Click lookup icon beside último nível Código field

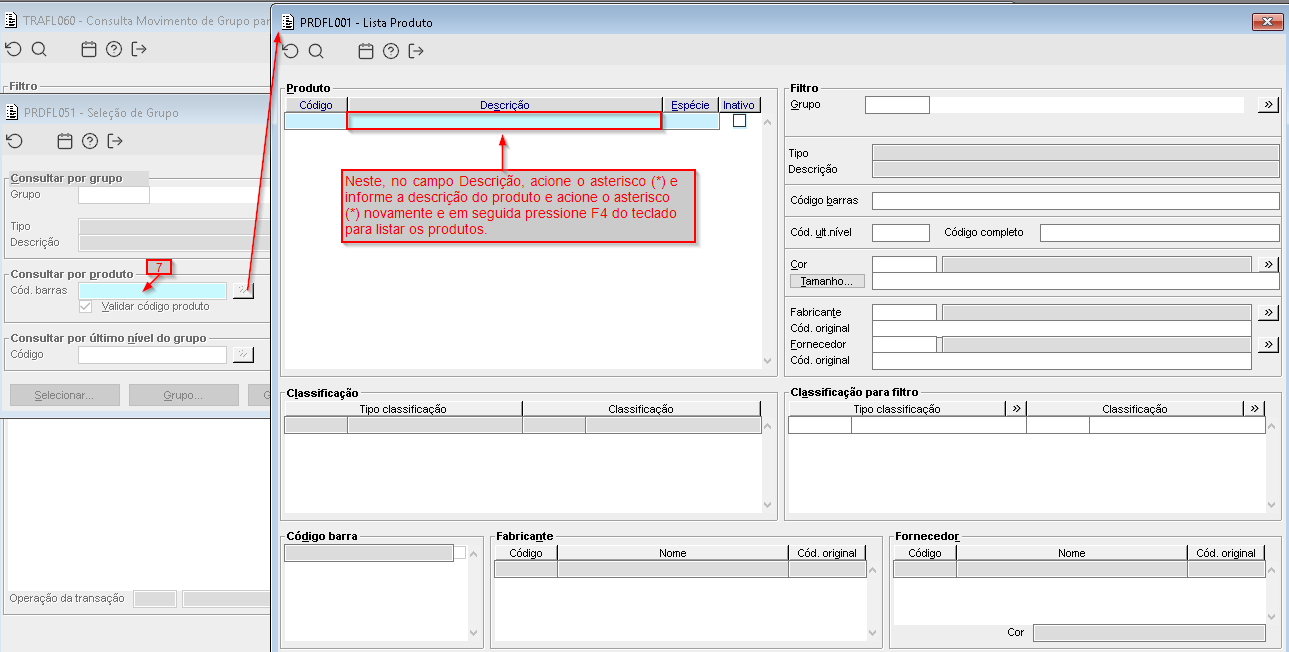pos(243,354)
